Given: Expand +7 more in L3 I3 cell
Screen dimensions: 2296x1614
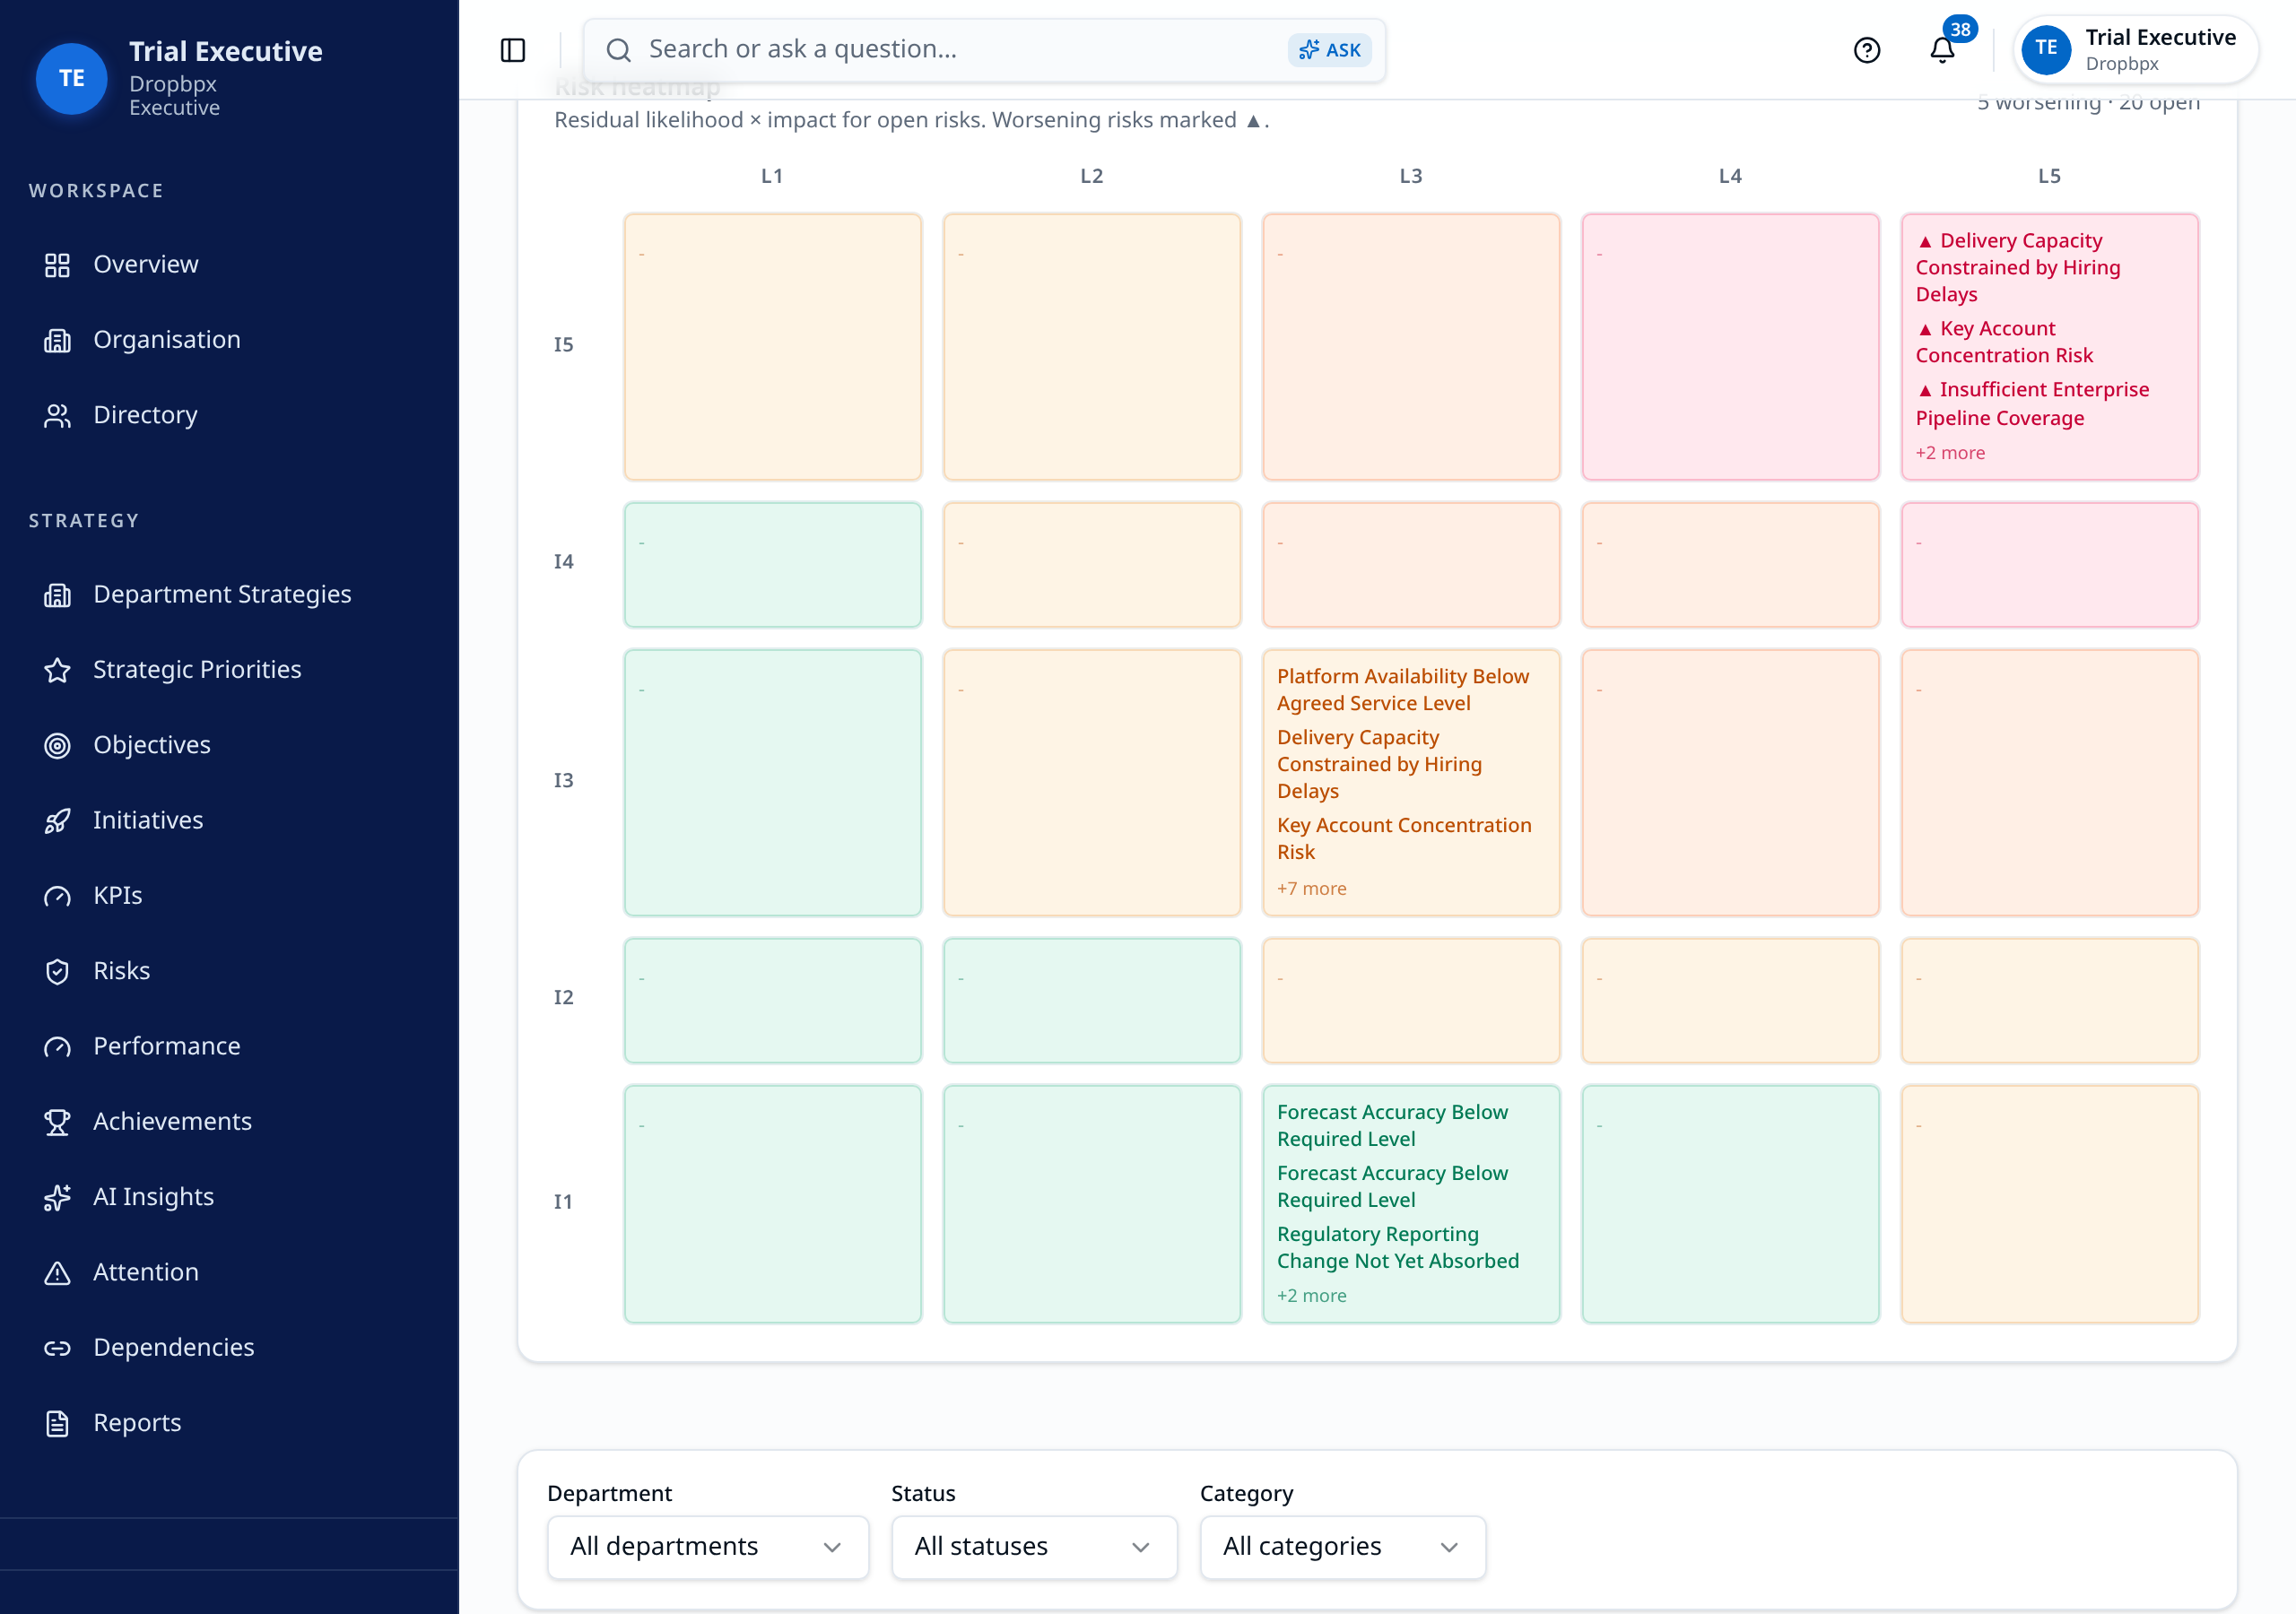Looking at the screenshot, I should (1311, 889).
